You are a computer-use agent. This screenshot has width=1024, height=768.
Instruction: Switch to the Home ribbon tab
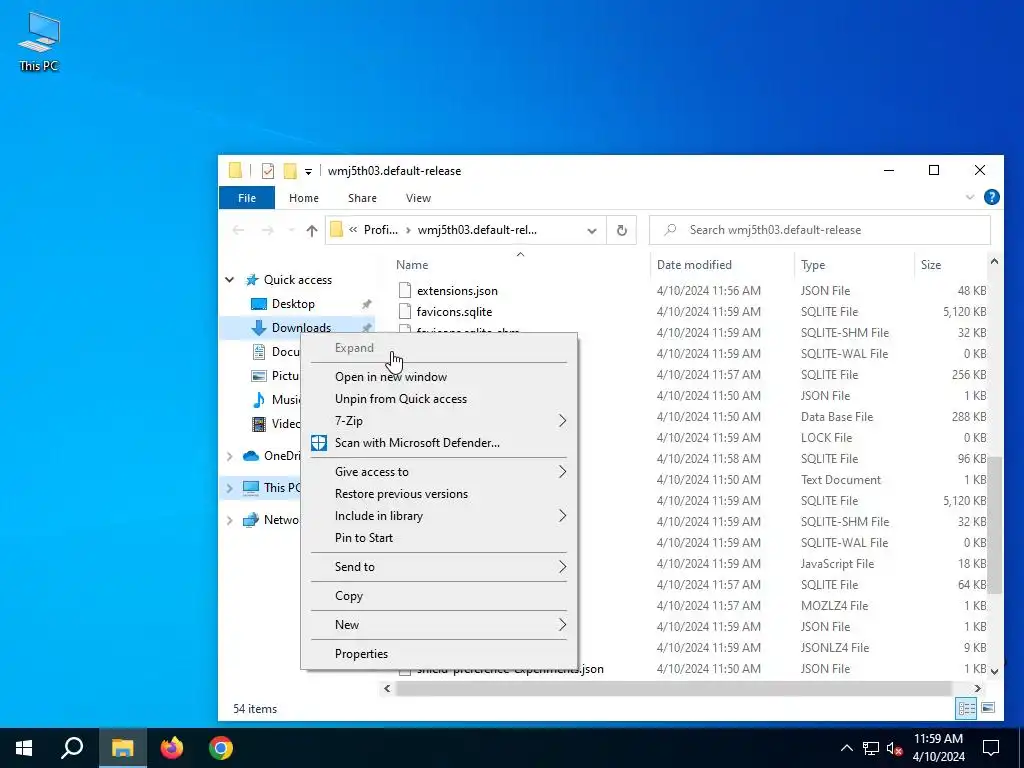[304, 198]
